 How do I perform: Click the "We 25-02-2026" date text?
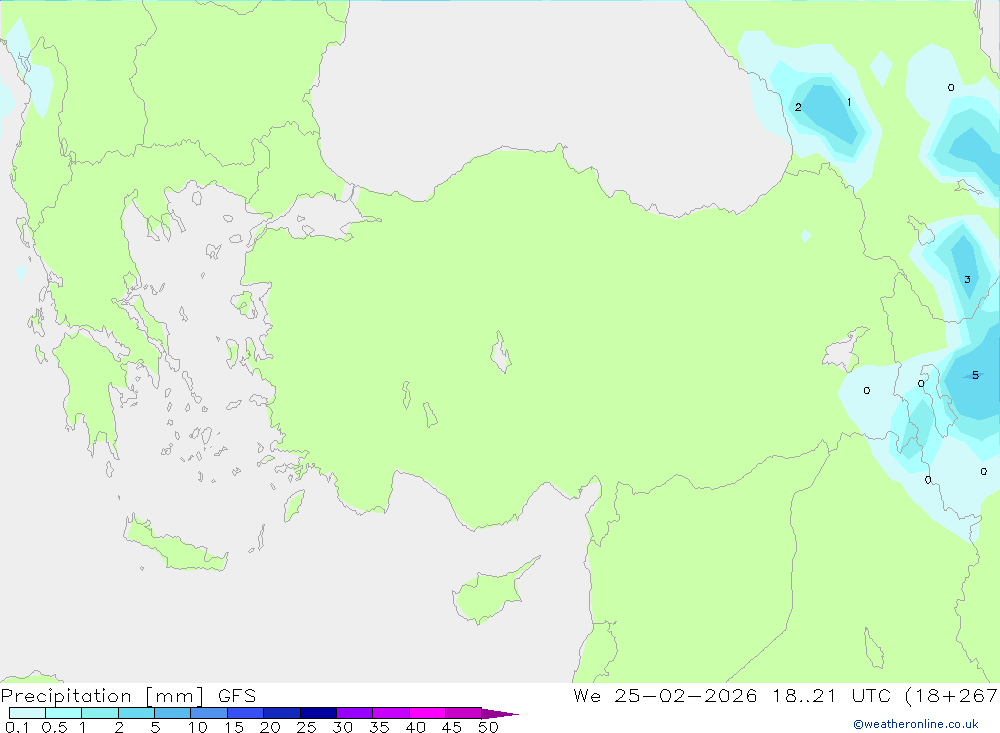665,696
